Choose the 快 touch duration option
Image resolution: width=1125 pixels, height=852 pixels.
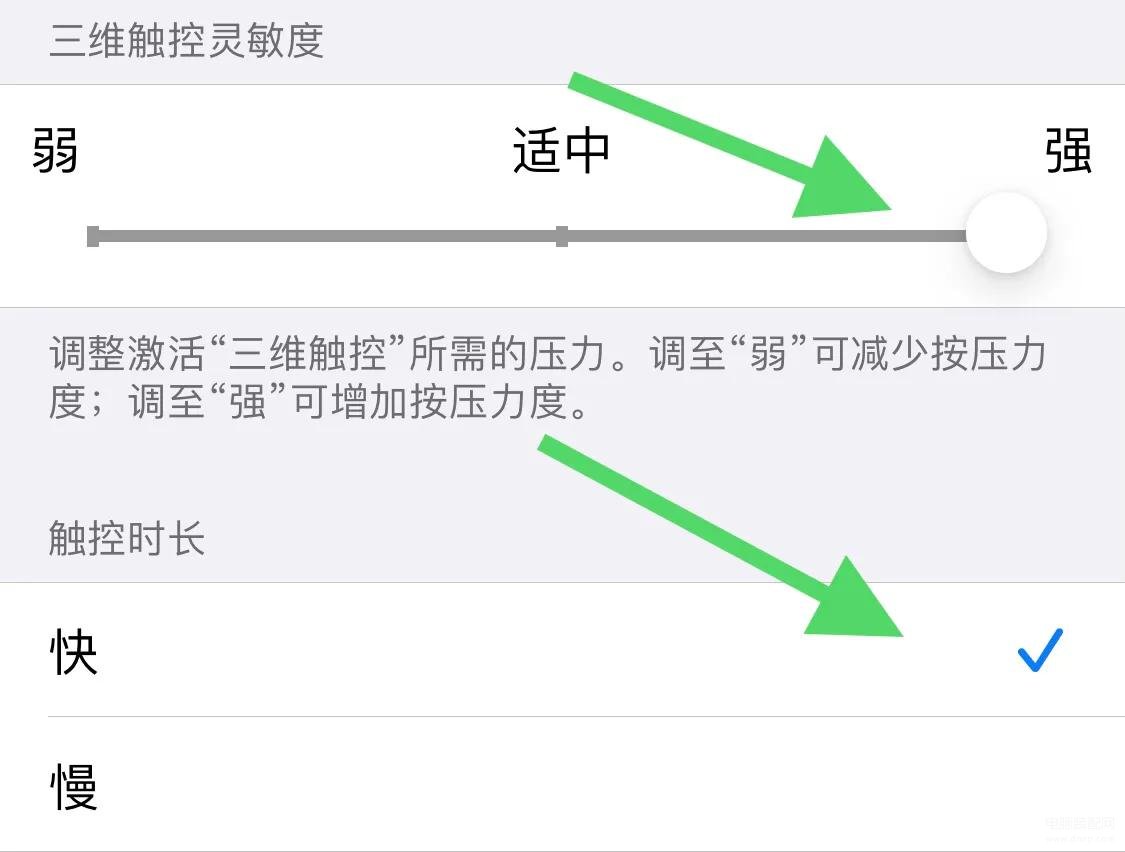coord(562,650)
